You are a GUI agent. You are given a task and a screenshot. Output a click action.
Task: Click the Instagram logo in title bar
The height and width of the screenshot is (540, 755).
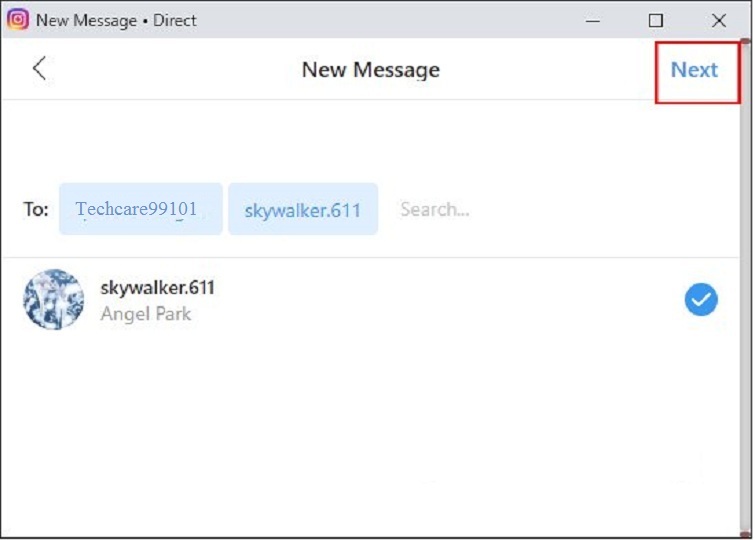18,20
